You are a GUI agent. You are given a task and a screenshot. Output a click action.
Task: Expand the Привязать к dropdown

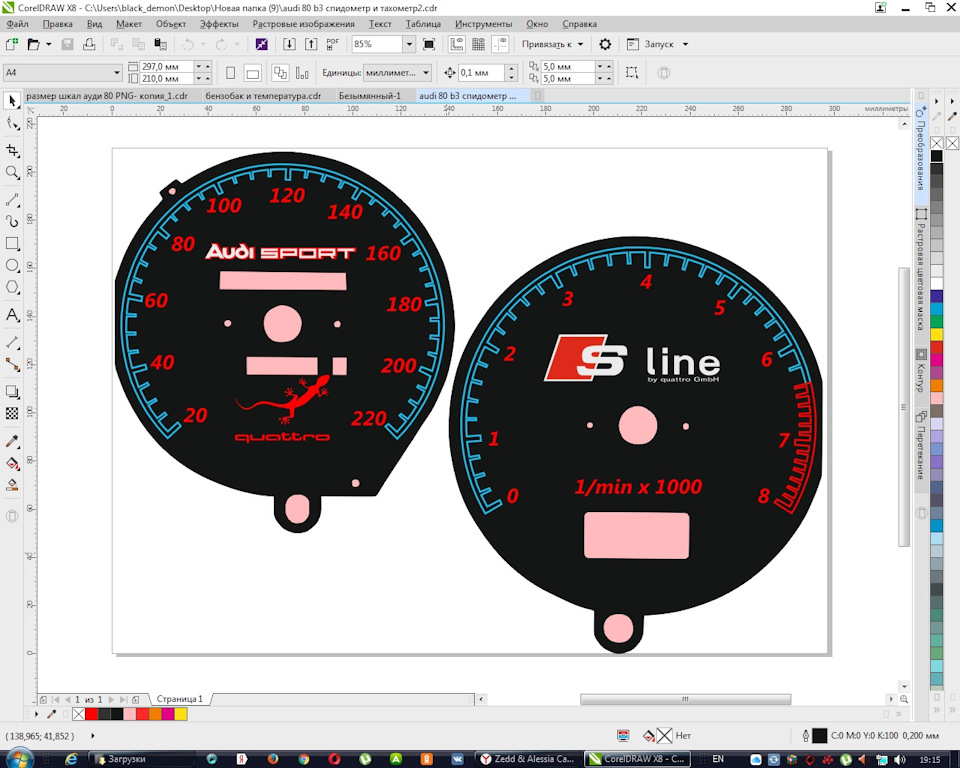click(x=580, y=44)
